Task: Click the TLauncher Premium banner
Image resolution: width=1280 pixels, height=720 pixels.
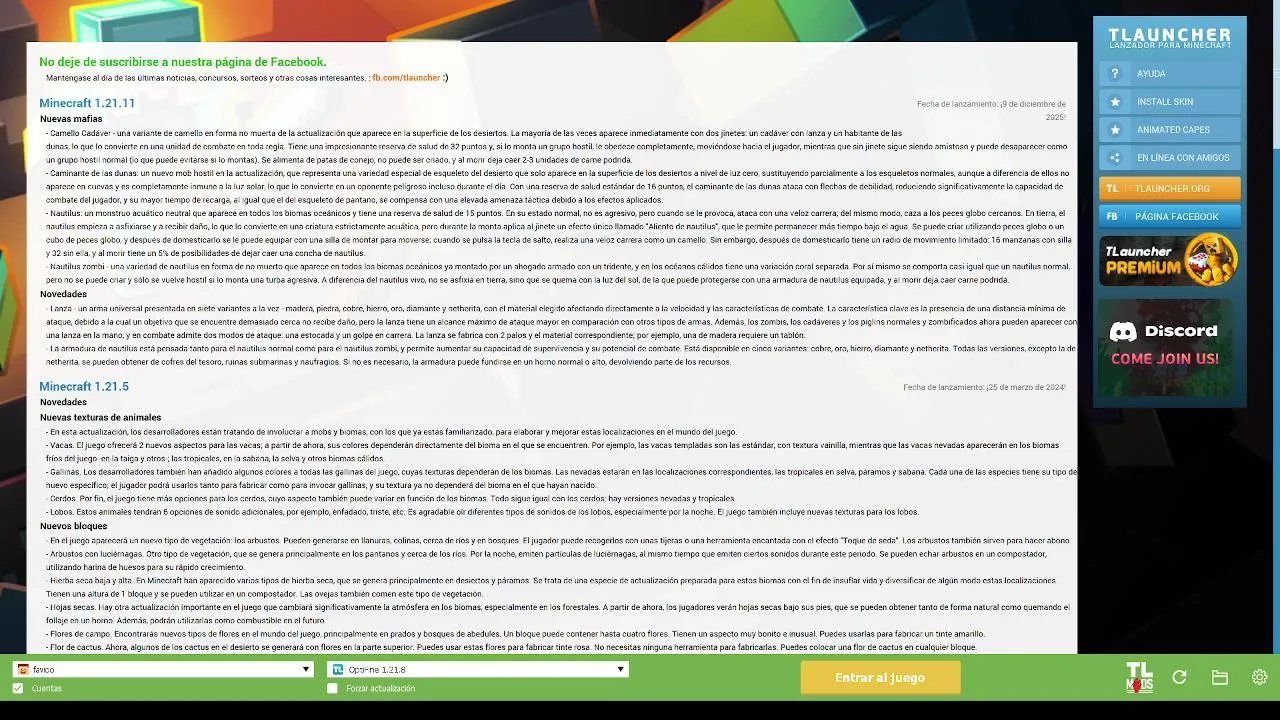Action: (x=1169, y=260)
